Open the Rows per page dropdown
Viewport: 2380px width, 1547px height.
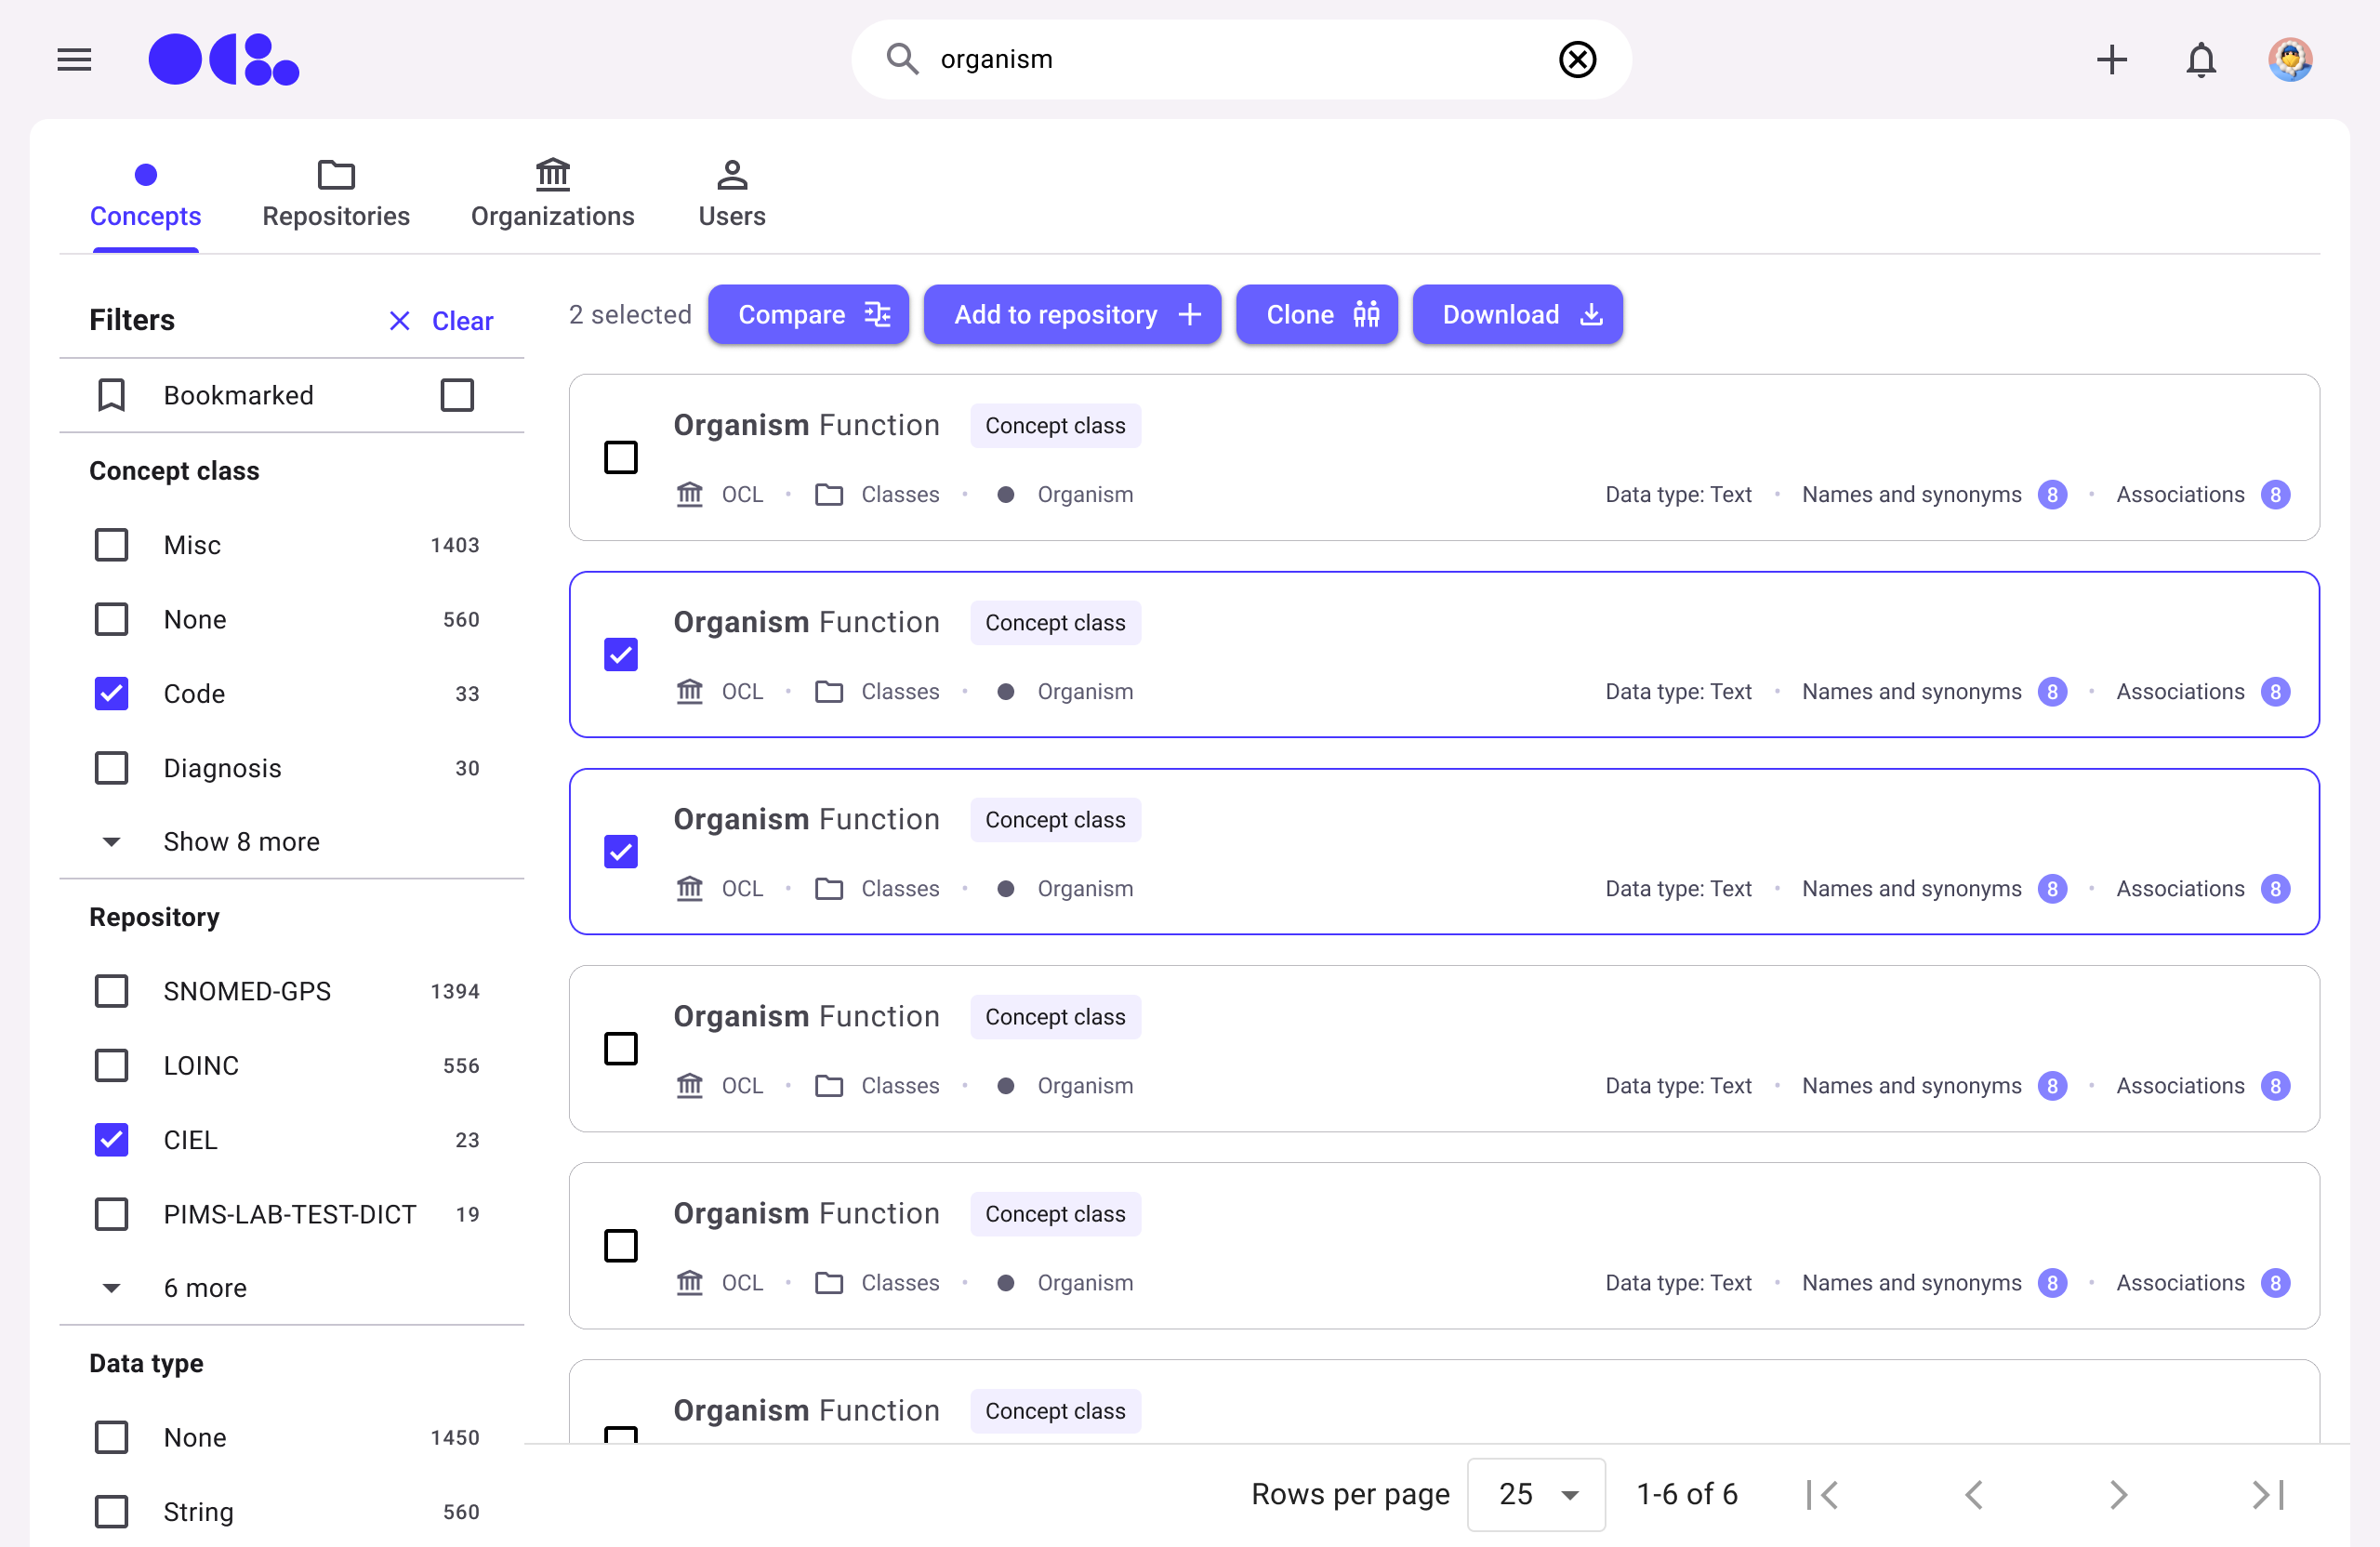[1536, 1494]
